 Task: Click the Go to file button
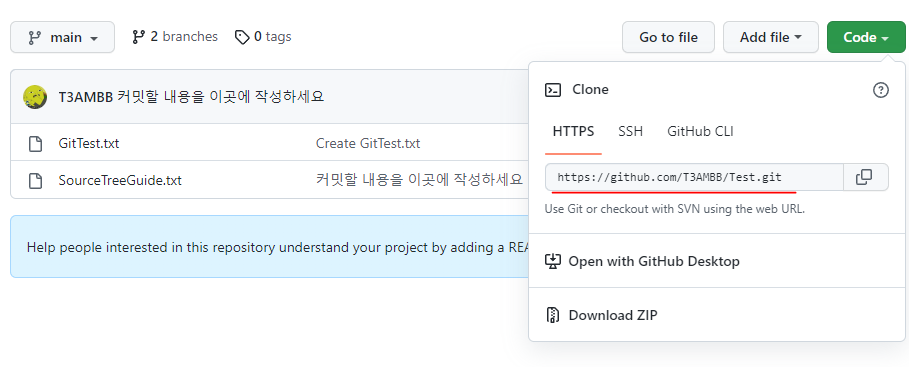point(668,37)
